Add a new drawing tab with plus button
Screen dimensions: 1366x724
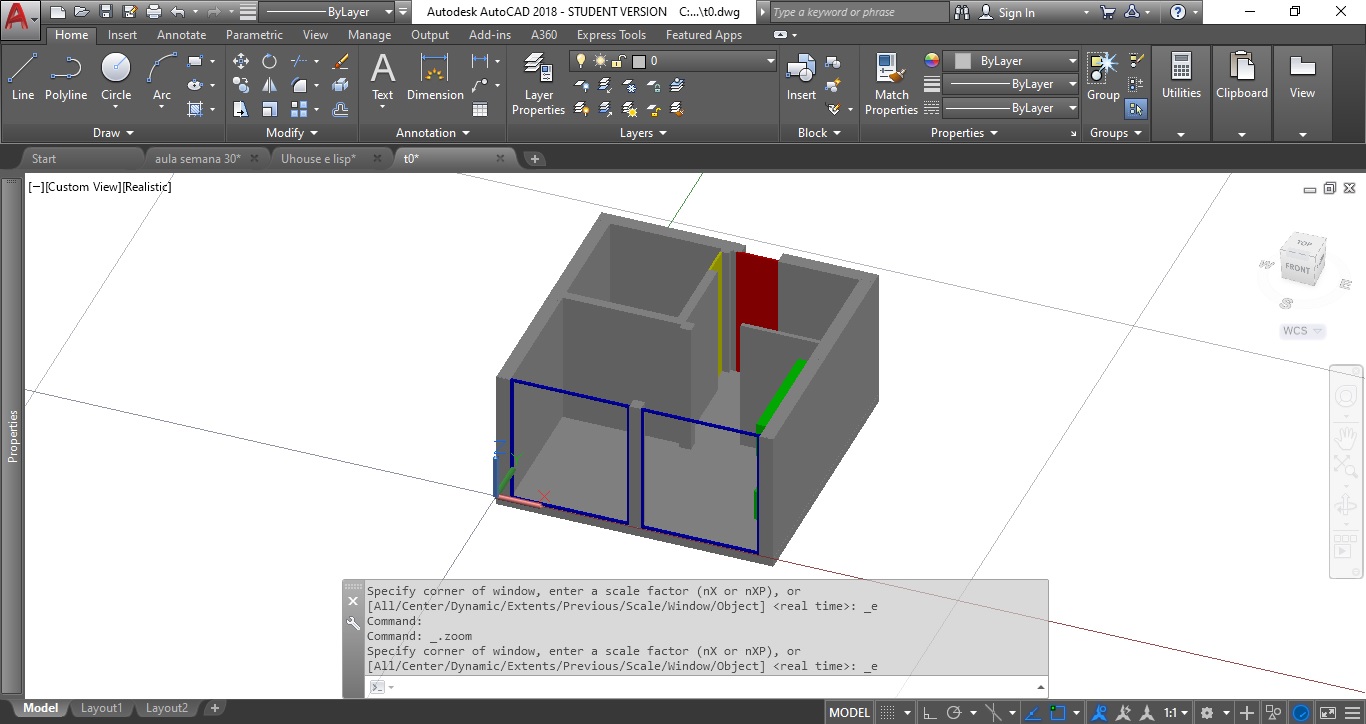pos(535,158)
